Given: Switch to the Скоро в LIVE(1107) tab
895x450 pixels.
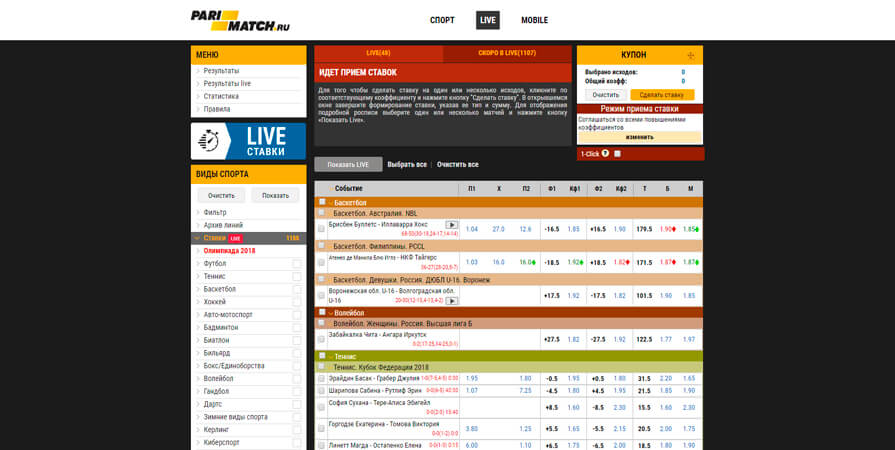Looking at the screenshot, I should point(507,54).
